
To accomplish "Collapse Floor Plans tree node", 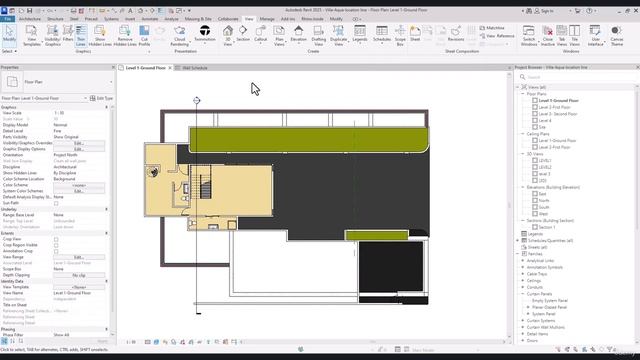I will tap(523, 94).
